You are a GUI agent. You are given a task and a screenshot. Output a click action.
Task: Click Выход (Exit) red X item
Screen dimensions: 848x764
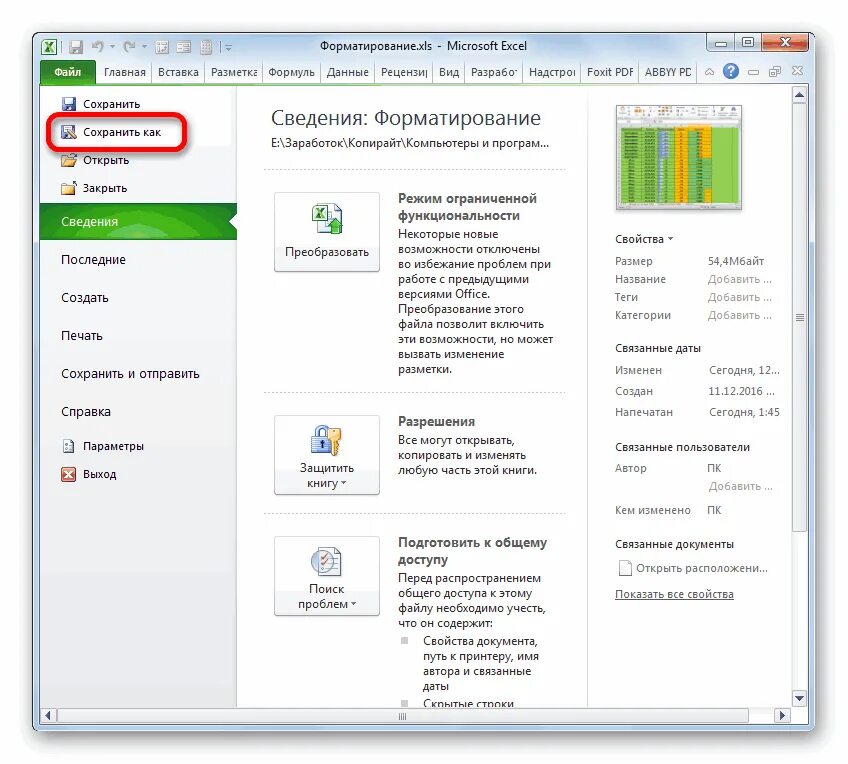click(89, 474)
